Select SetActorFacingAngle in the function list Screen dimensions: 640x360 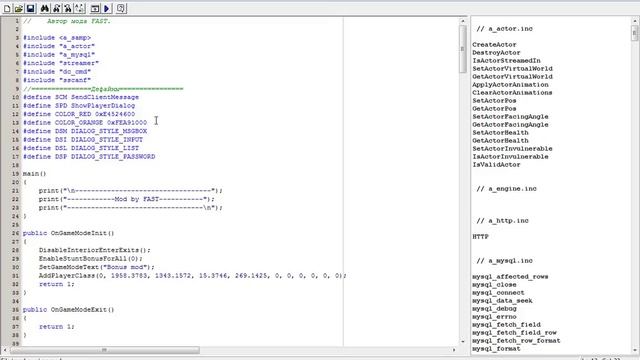pyautogui.click(x=510, y=117)
